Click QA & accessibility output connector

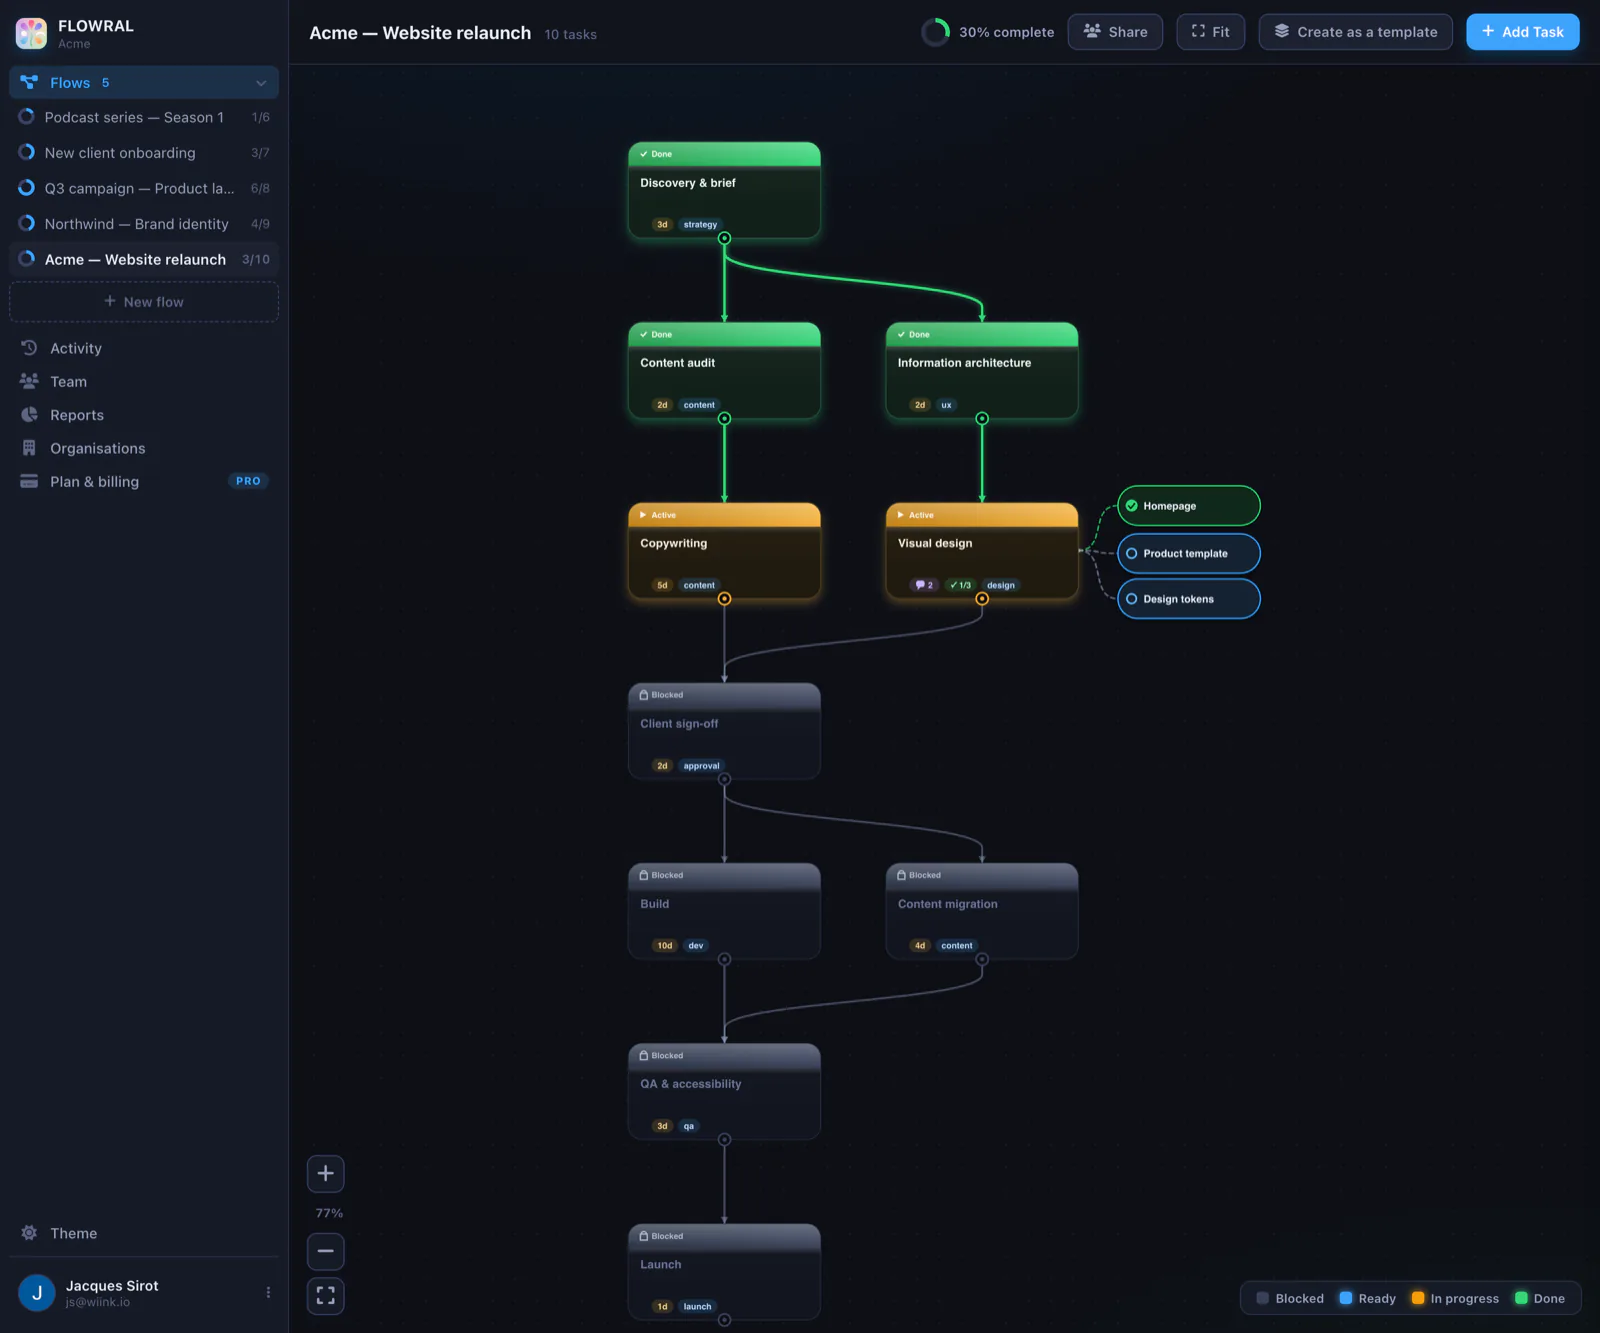724,1140
